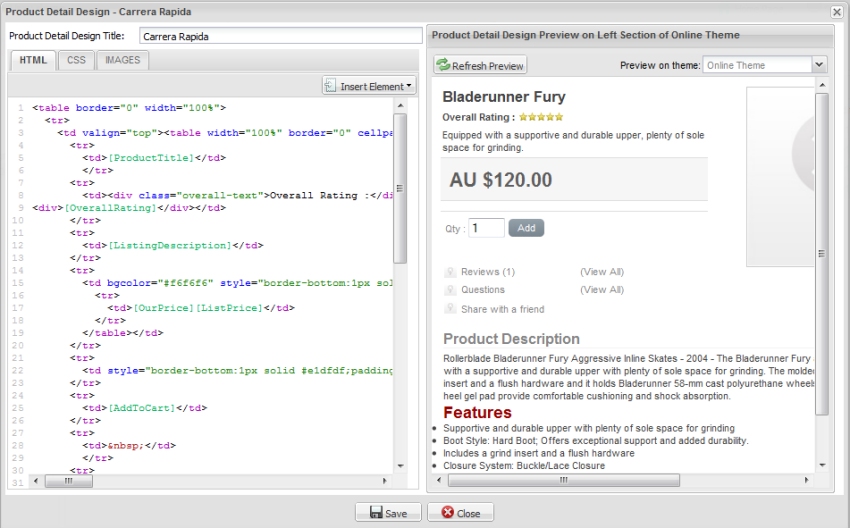Click the preview pane horizontal scrollbar thumb
The image size is (850, 528).
(x=564, y=480)
